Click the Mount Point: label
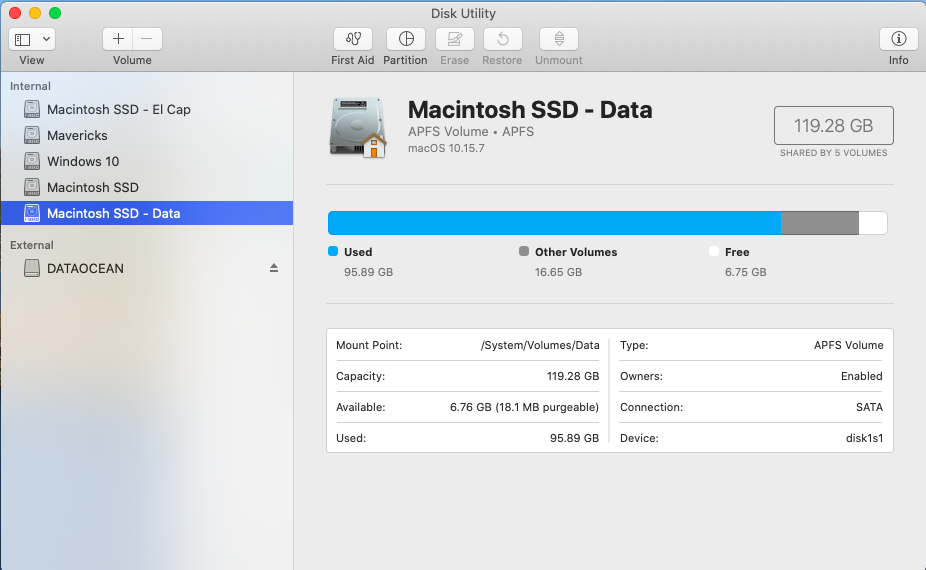This screenshot has height=570, width=926. coord(369,345)
